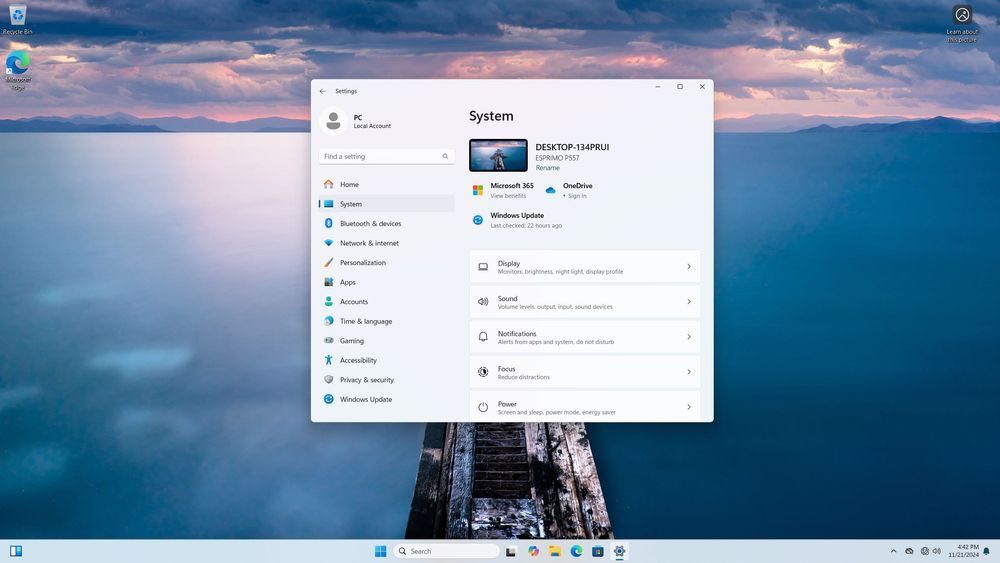Click the taskbar Search box
The width and height of the screenshot is (1000, 563).
(446, 551)
